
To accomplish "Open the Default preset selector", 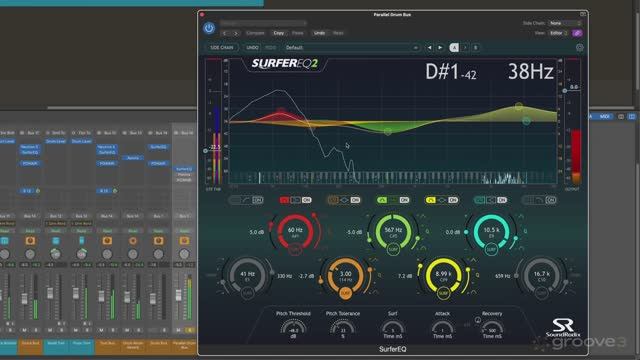I will pos(352,48).
